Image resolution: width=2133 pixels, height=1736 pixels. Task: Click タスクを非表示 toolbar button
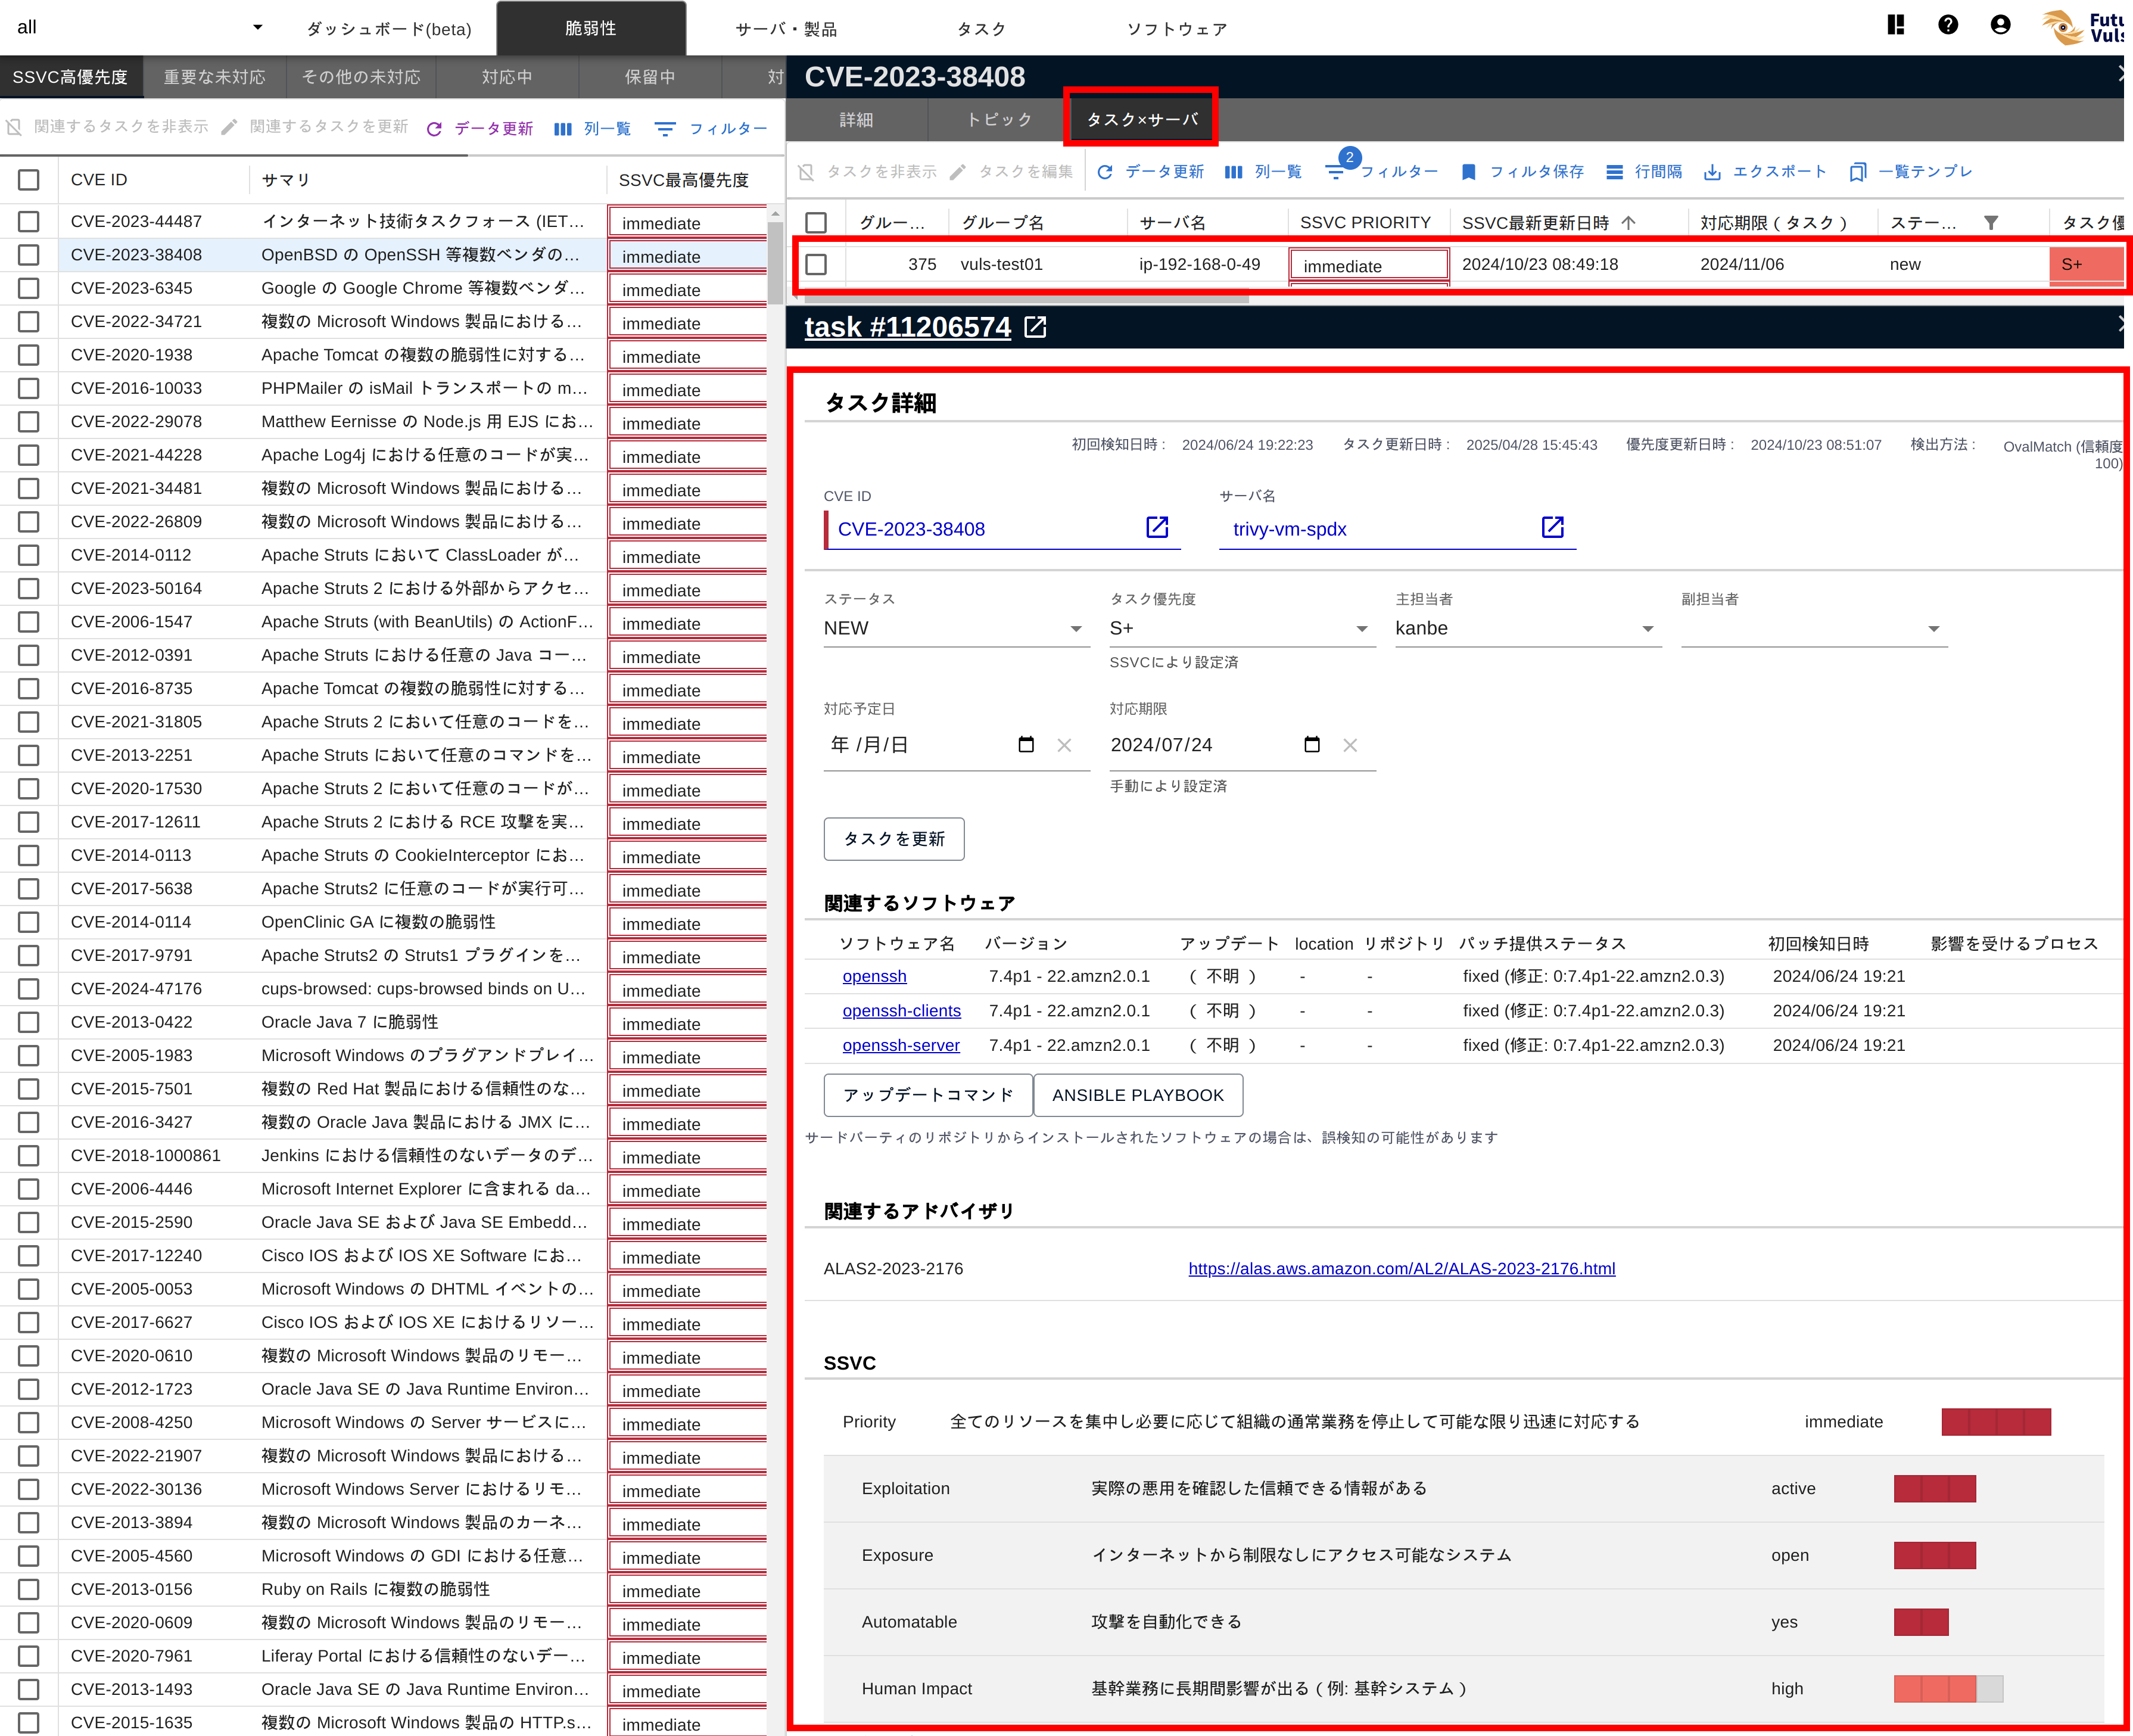point(867,172)
